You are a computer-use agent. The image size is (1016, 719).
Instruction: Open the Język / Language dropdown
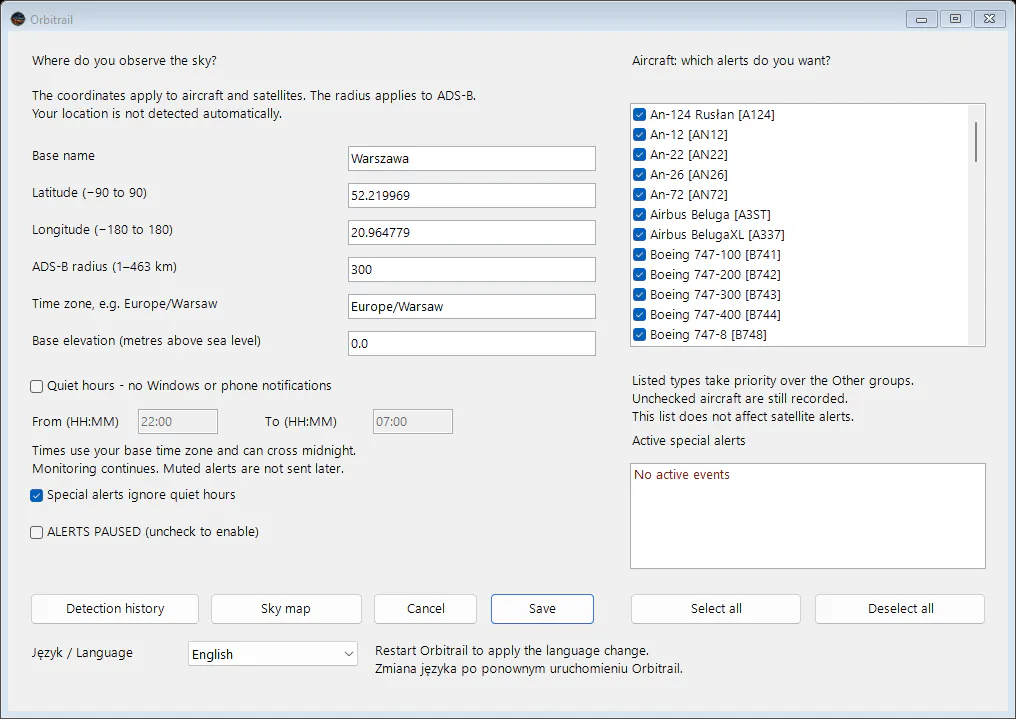coord(273,654)
